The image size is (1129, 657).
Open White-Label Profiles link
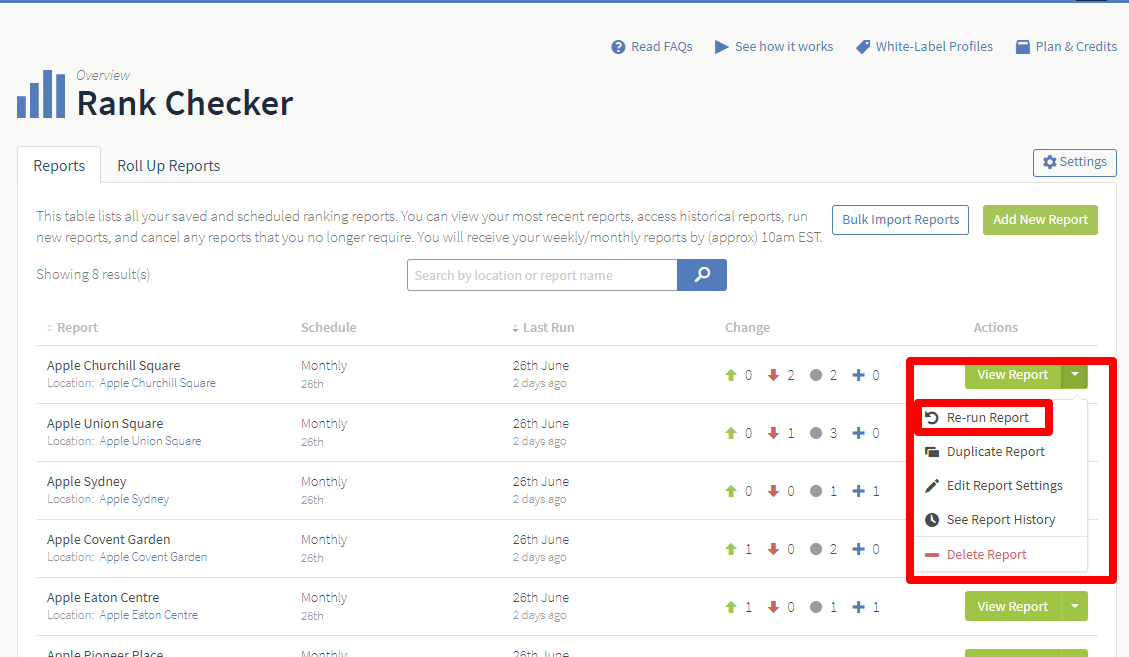pyautogui.click(x=924, y=47)
